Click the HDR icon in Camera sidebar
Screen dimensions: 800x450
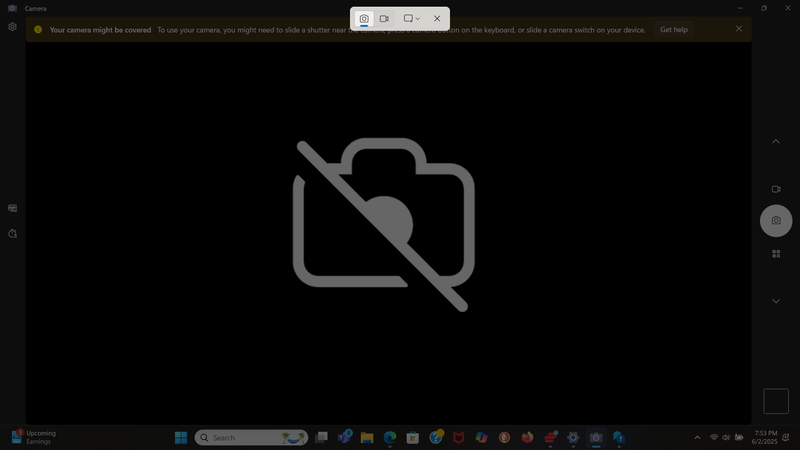coord(13,208)
